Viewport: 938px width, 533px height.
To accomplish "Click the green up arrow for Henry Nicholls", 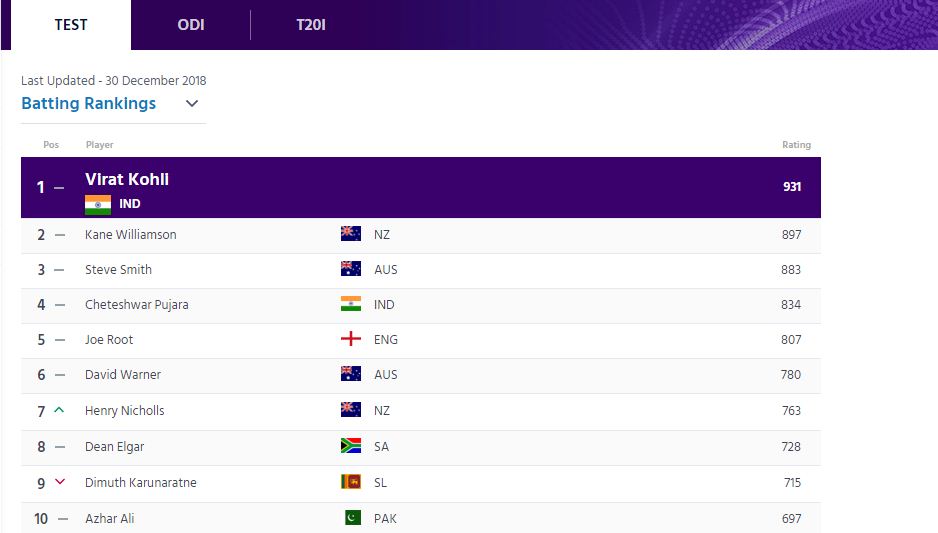I will 59,410.
